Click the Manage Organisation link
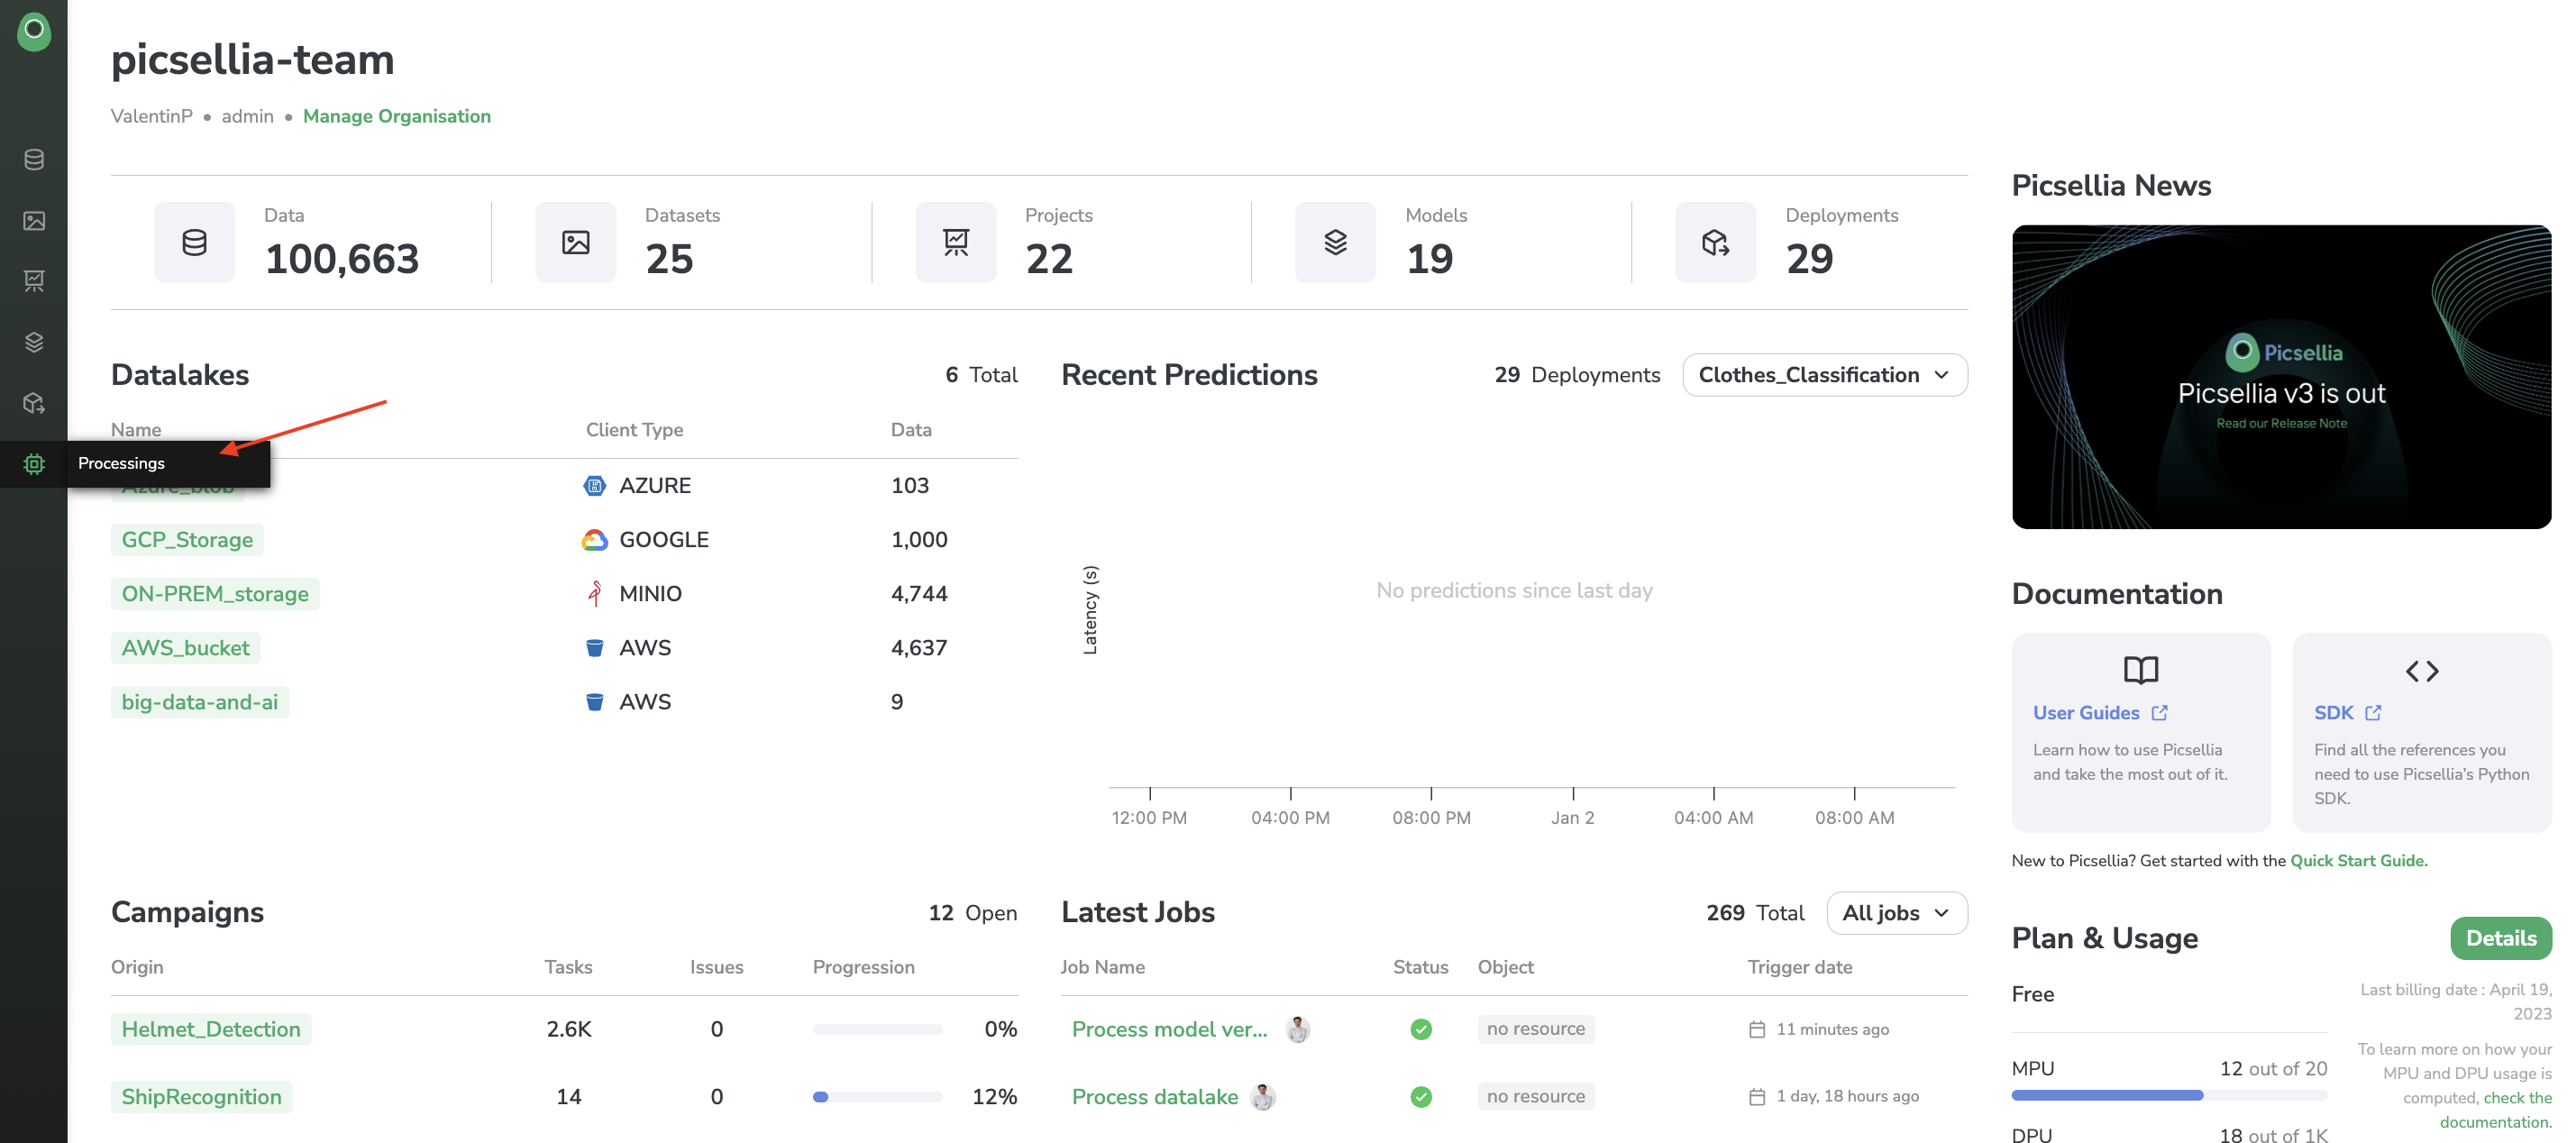The image size is (2576, 1143). click(397, 116)
